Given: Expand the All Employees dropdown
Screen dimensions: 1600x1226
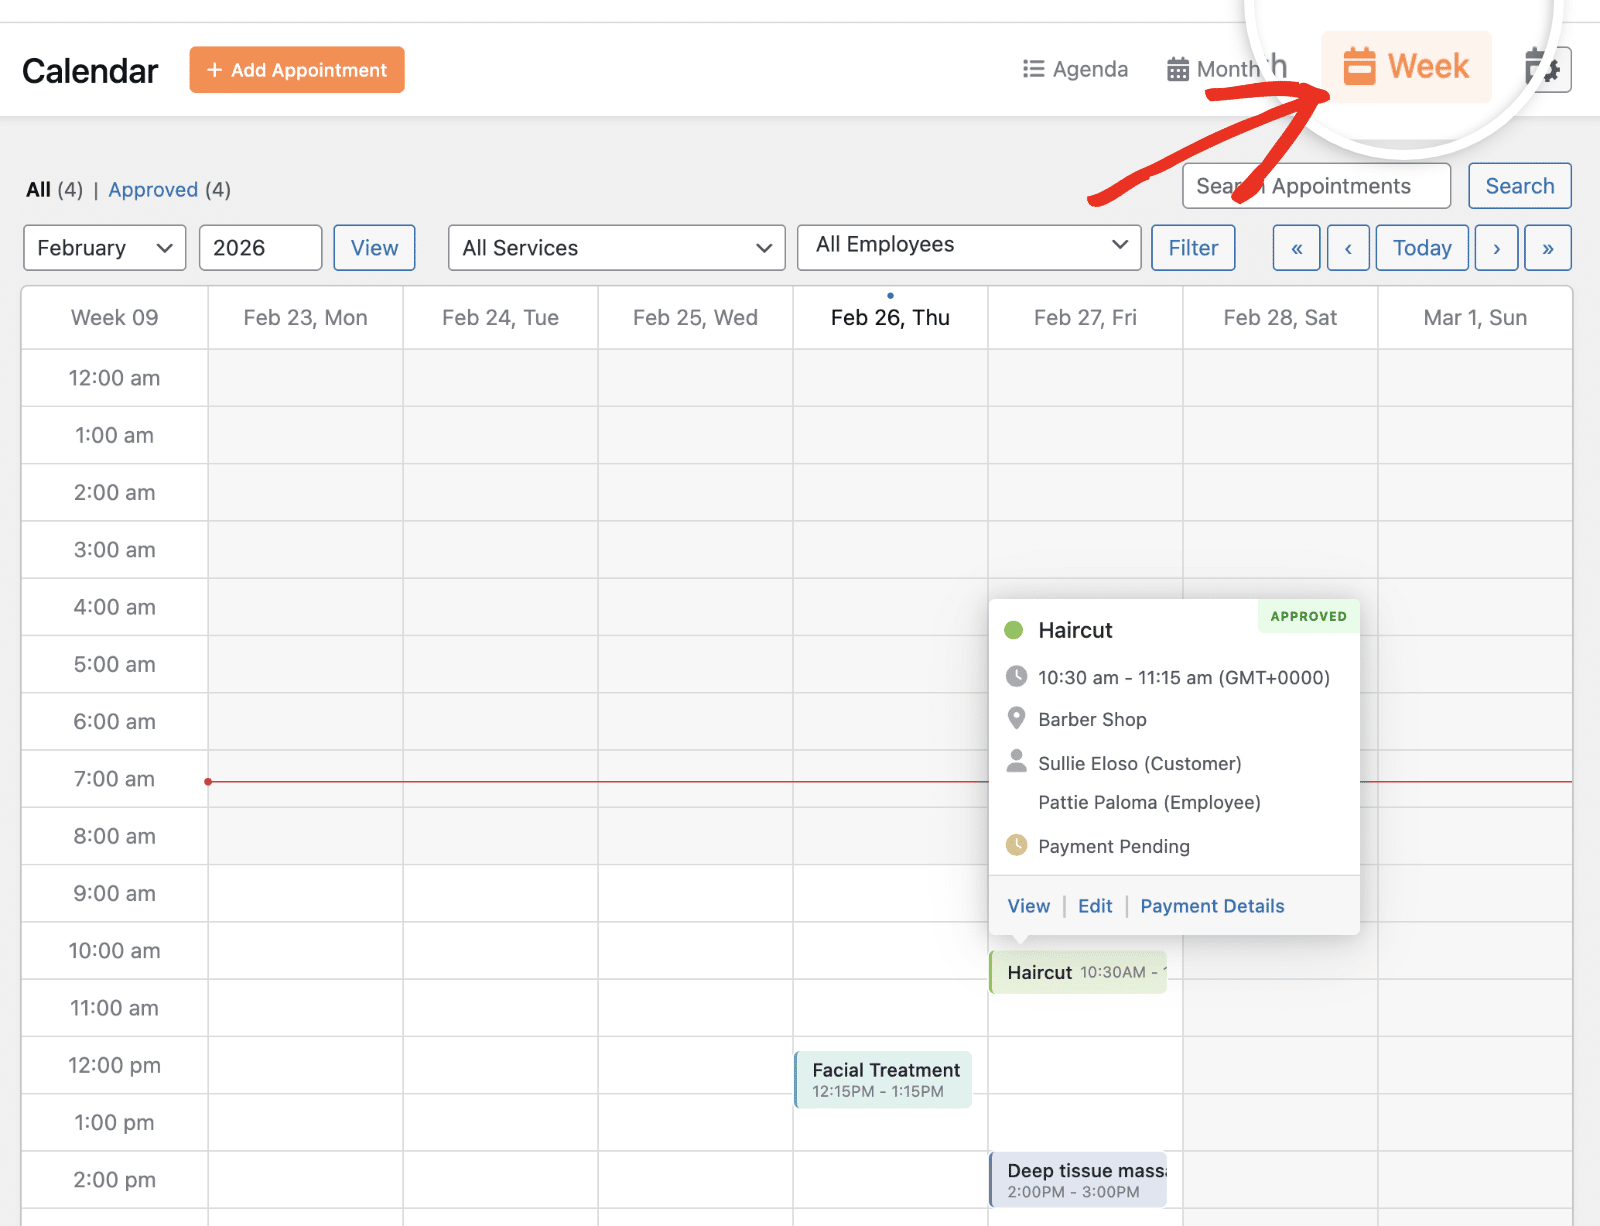Looking at the screenshot, I should click(x=968, y=246).
